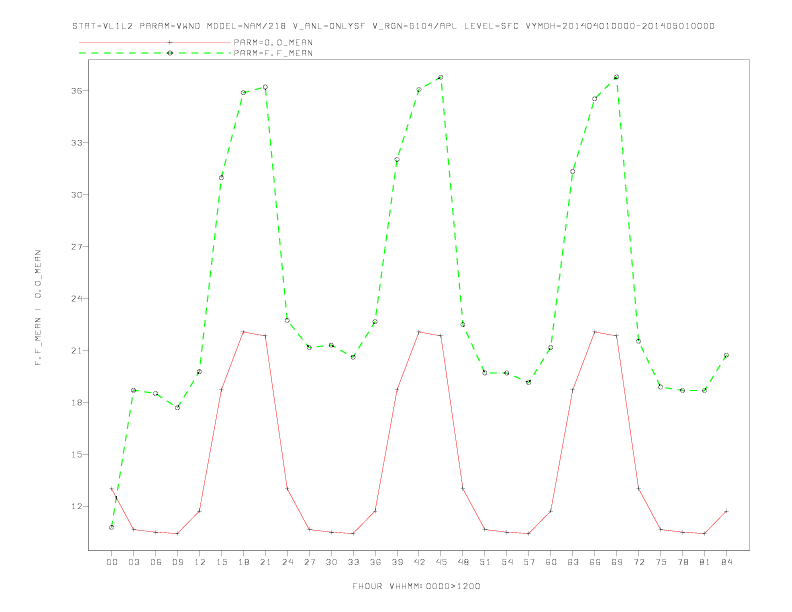Click x-axis tick label 15

tap(221, 562)
